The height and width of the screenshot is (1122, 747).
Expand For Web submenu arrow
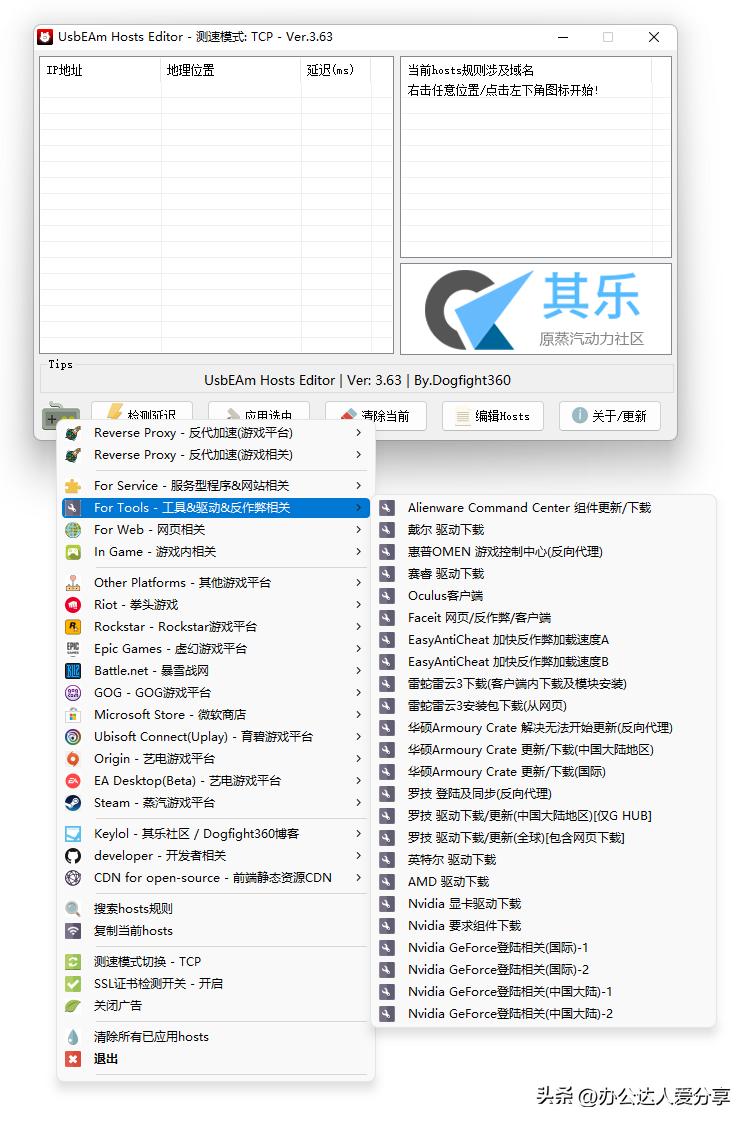tap(358, 530)
